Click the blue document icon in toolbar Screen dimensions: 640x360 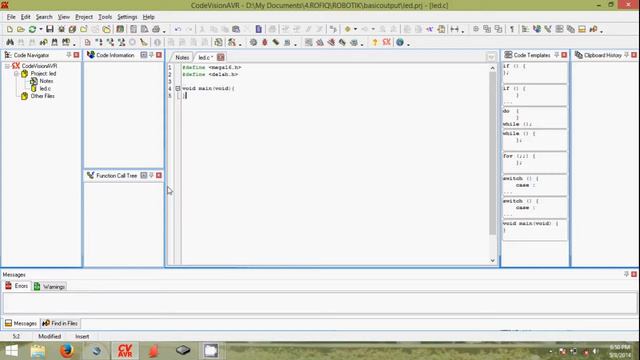click(x=258, y=29)
